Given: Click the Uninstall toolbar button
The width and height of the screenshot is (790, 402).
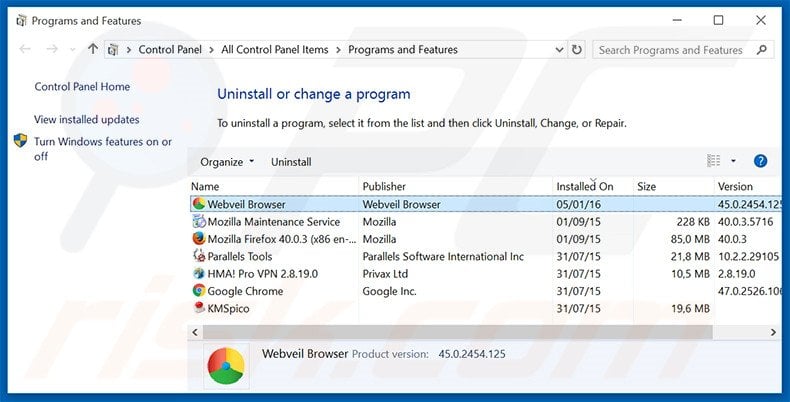Looking at the screenshot, I should pyautogui.click(x=291, y=162).
